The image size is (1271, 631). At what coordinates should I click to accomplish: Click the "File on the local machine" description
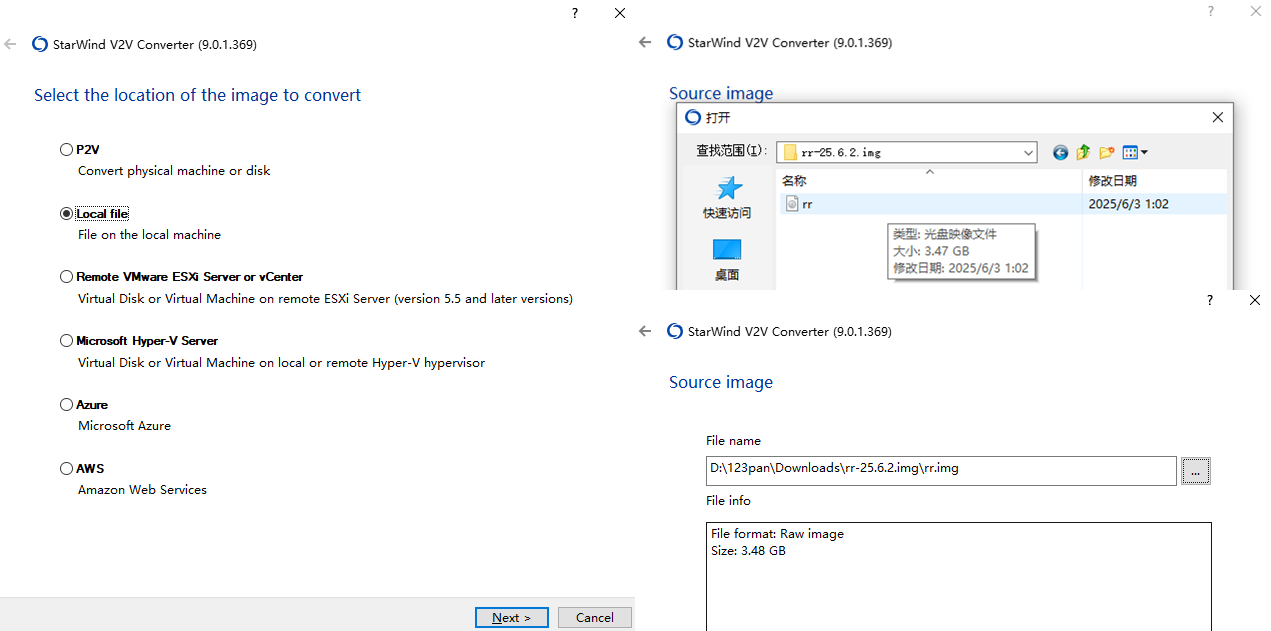[x=149, y=235]
